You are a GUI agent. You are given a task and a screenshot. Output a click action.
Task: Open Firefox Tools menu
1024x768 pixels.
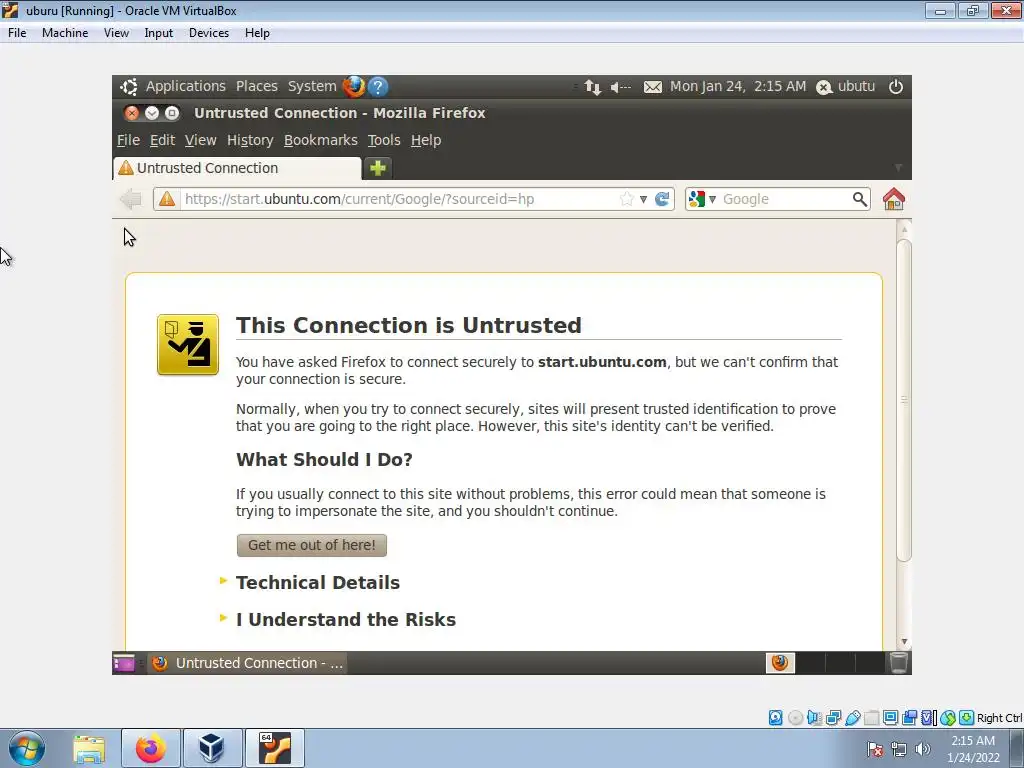pos(384,140)
